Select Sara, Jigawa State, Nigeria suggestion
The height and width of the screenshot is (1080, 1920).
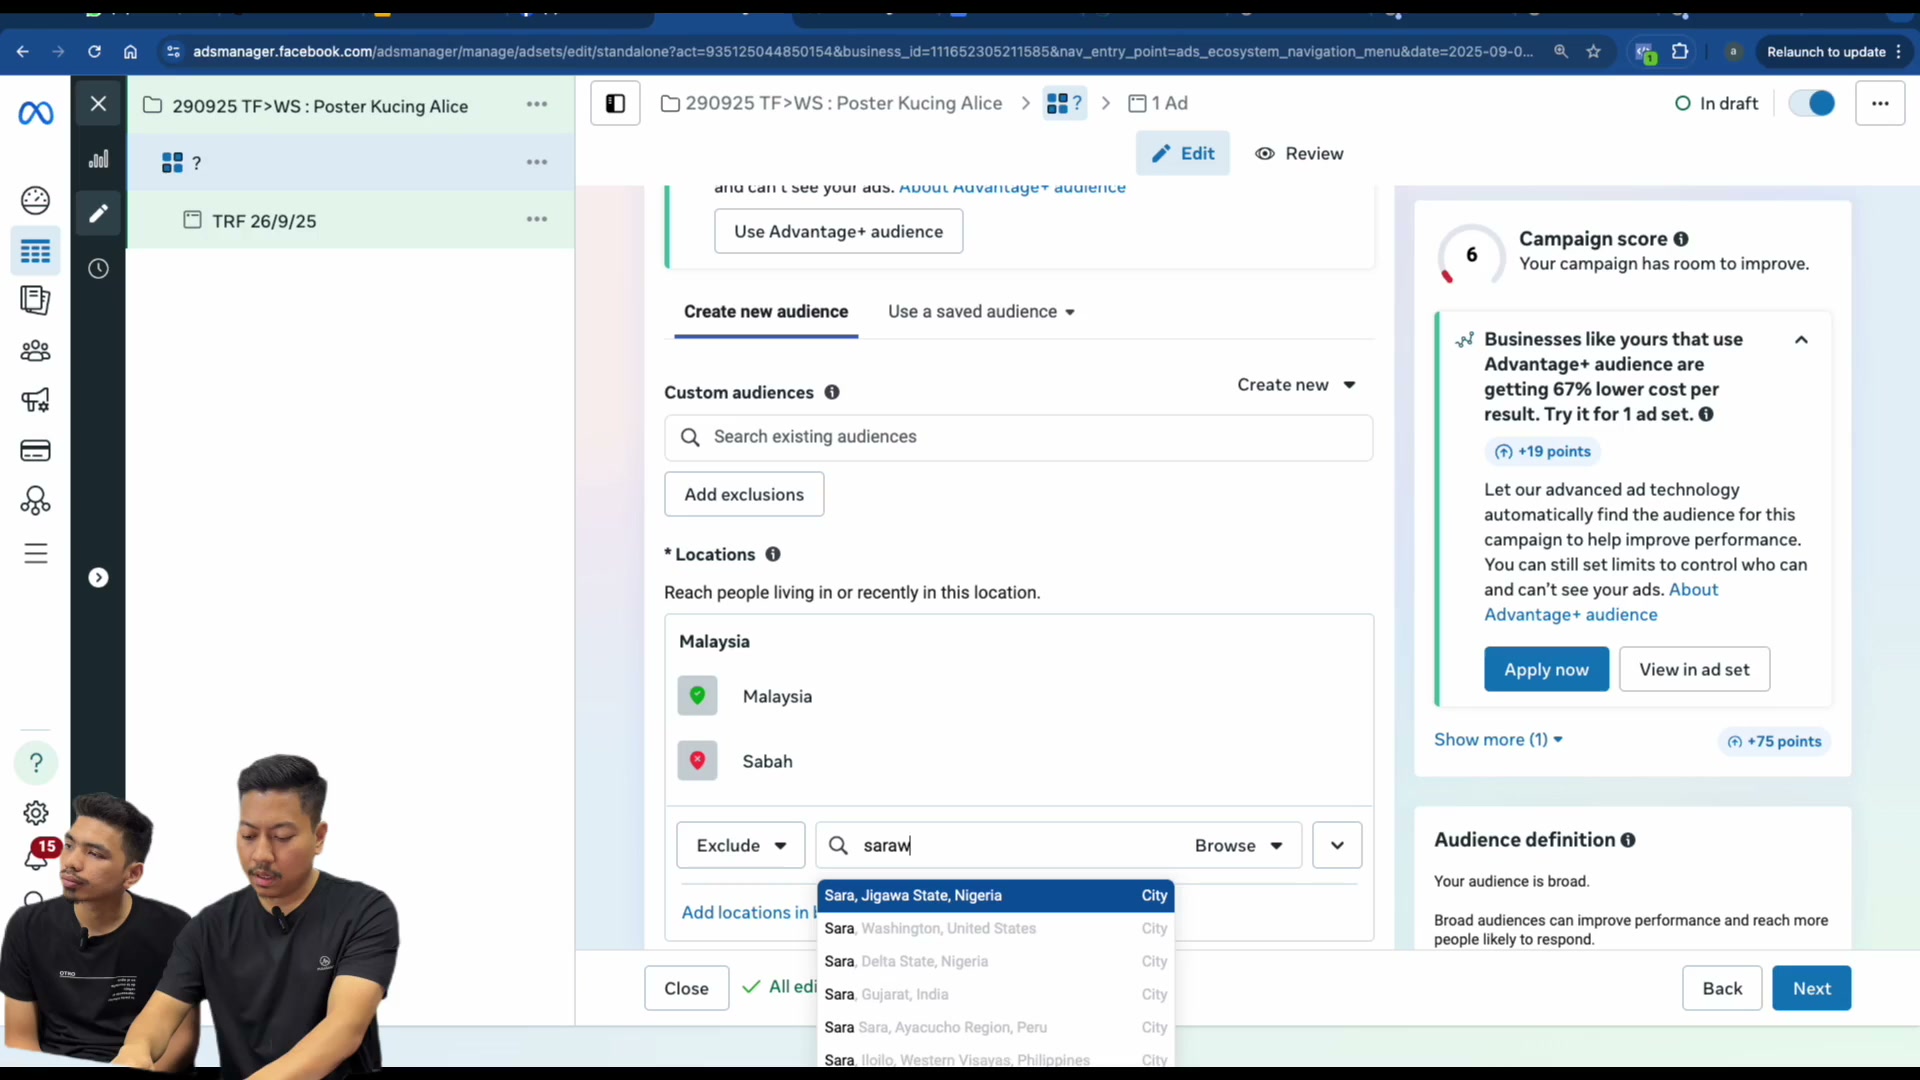click(996, 895)
